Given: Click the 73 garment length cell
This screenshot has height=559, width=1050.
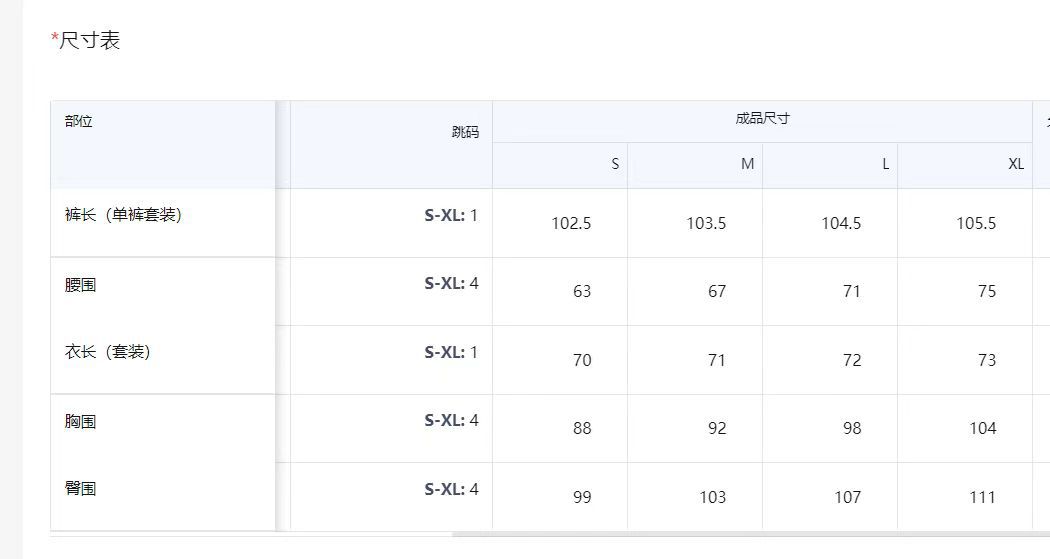Looking at the screenshot, I should pyautogui.click(x=986, y=360).
